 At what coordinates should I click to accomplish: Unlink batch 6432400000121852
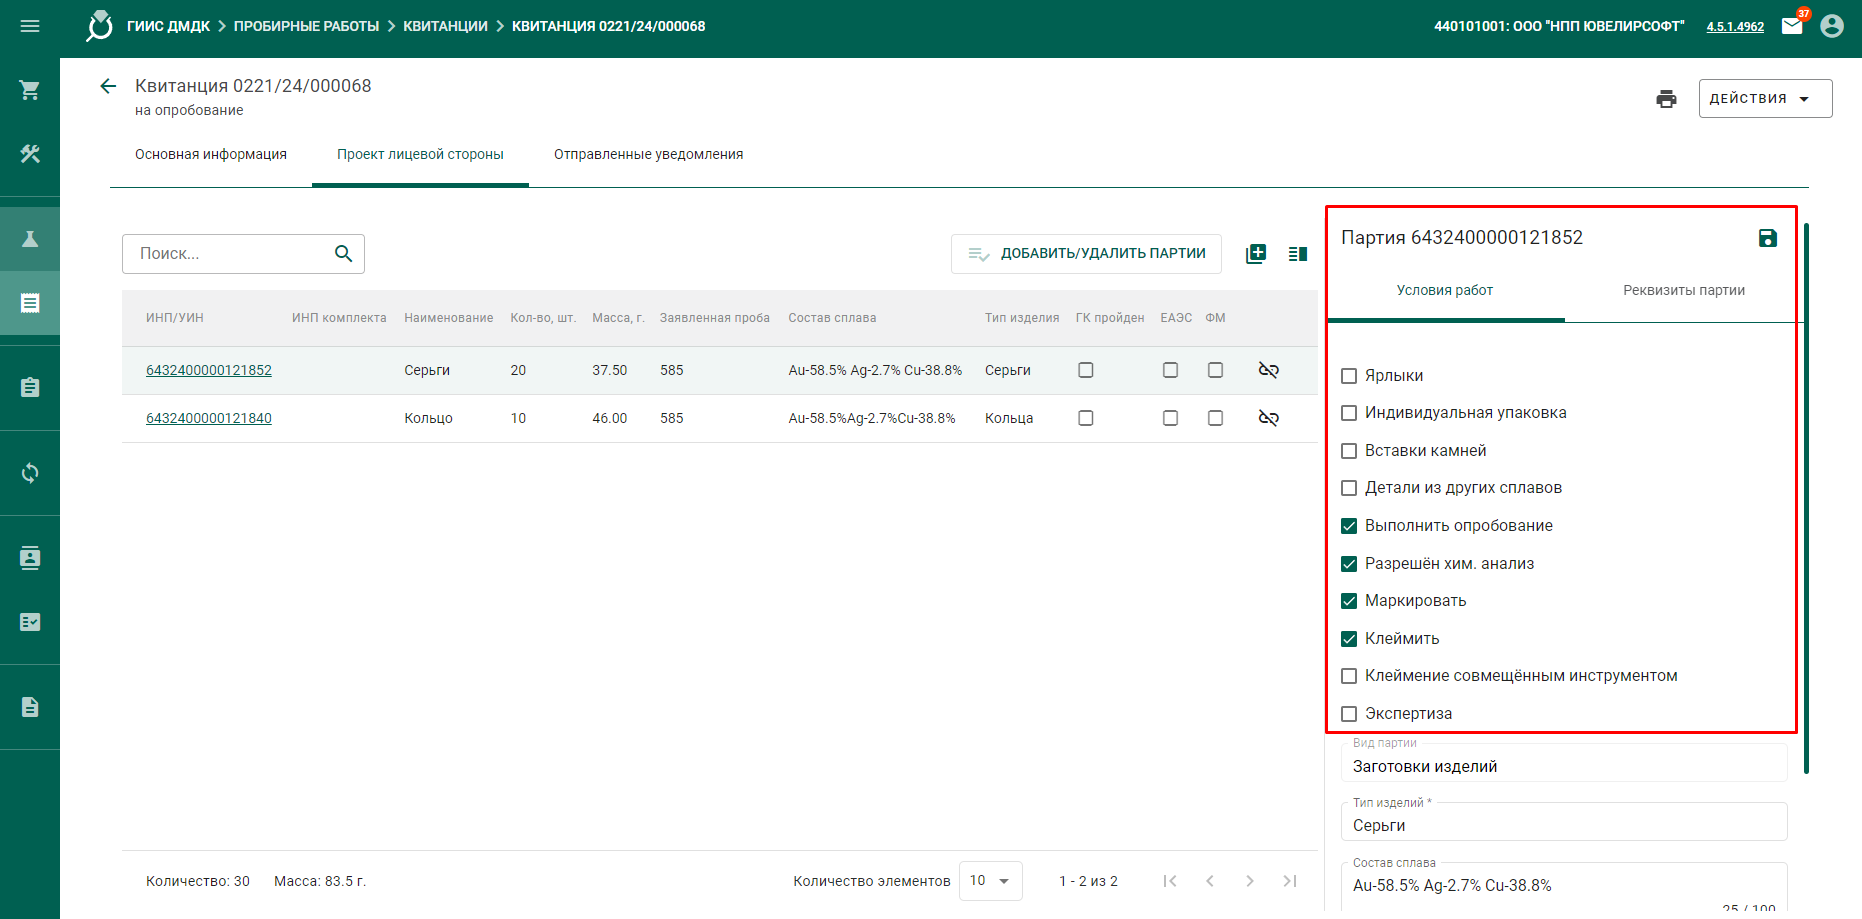1268,370
